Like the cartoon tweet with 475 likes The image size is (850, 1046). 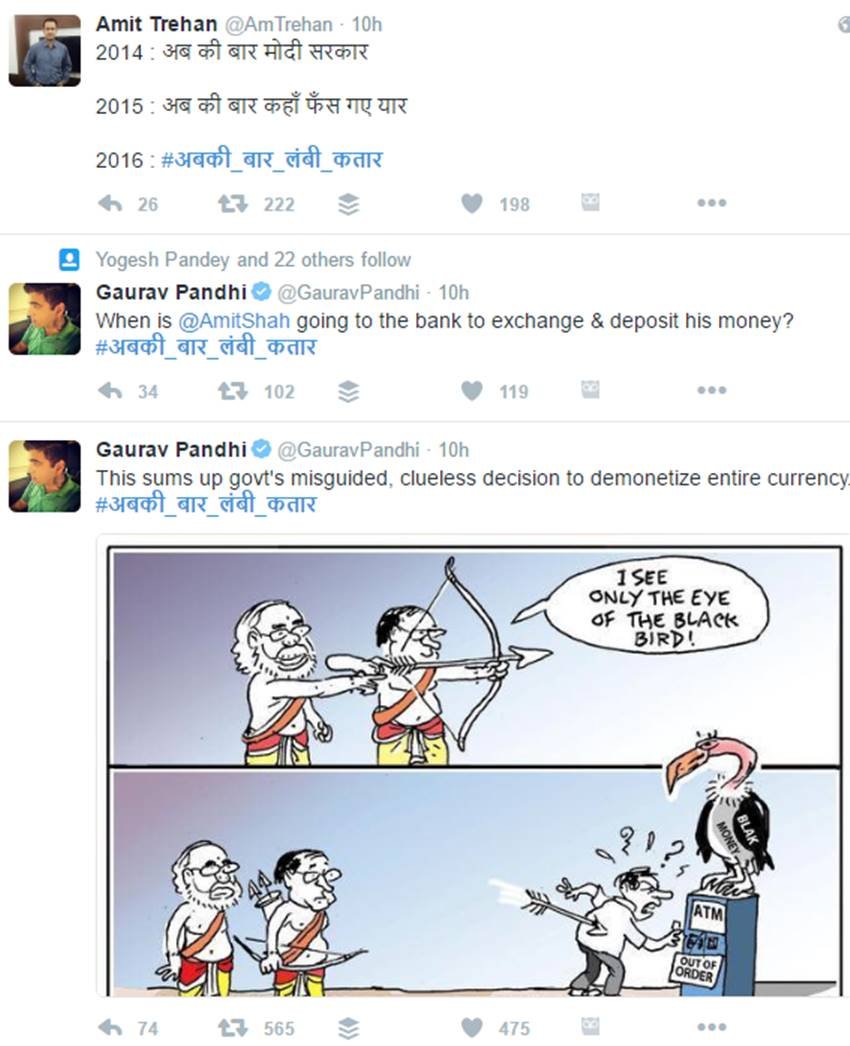(x=472, y=1028)
